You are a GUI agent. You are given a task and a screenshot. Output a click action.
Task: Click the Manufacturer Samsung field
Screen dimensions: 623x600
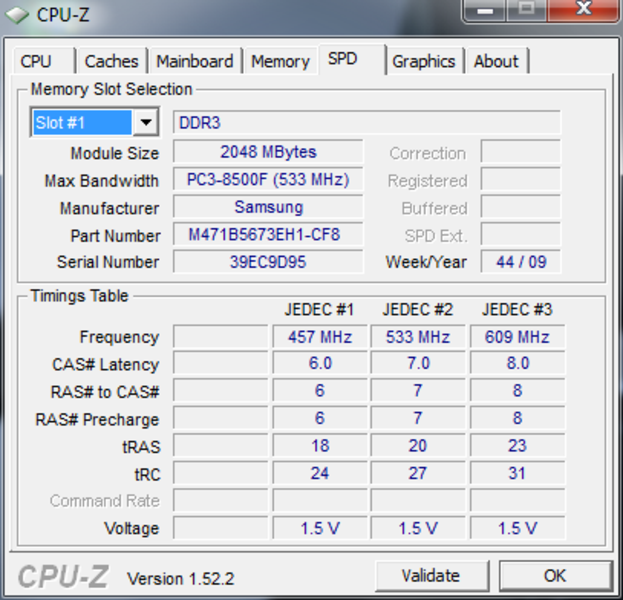[x=267, y=208]
